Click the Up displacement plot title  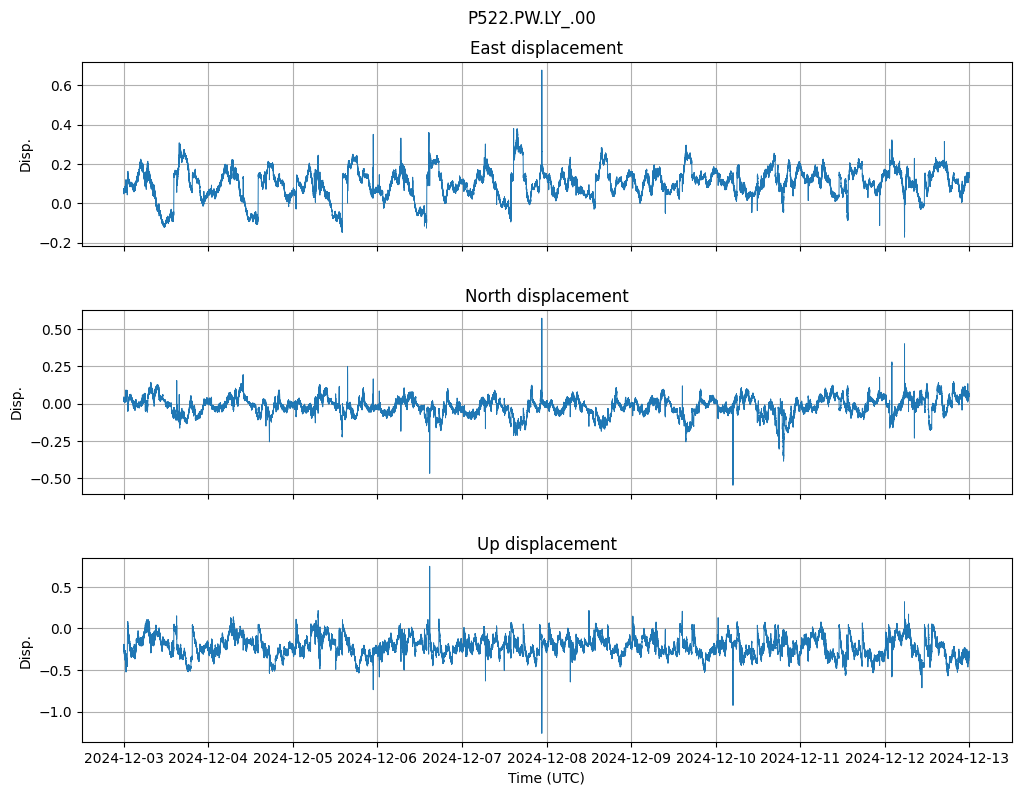click(546, 544)
